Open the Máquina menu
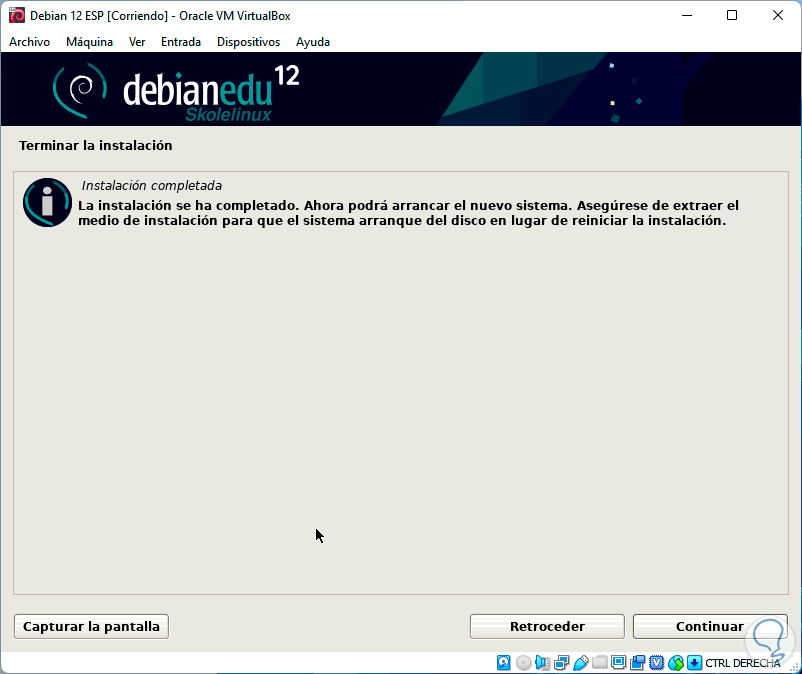 tap(89, 42)
